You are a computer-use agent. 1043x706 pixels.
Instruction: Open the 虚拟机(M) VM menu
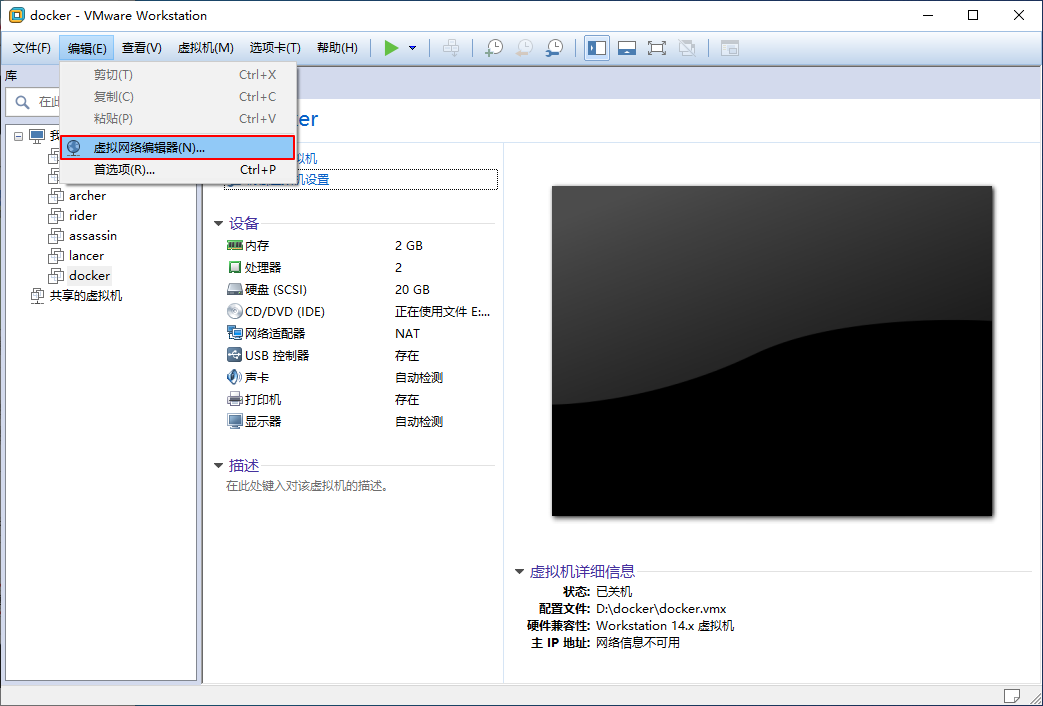(x=205, y=48)
